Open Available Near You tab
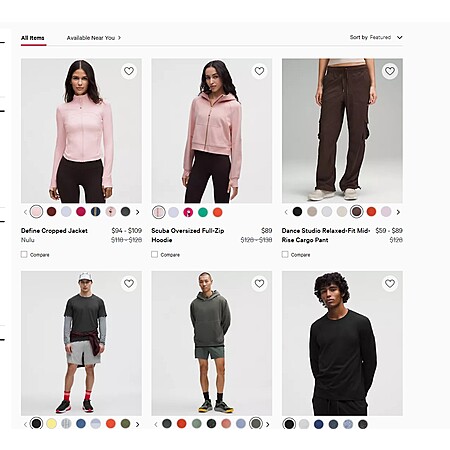 pyautogui.click(x=94, y=38)
